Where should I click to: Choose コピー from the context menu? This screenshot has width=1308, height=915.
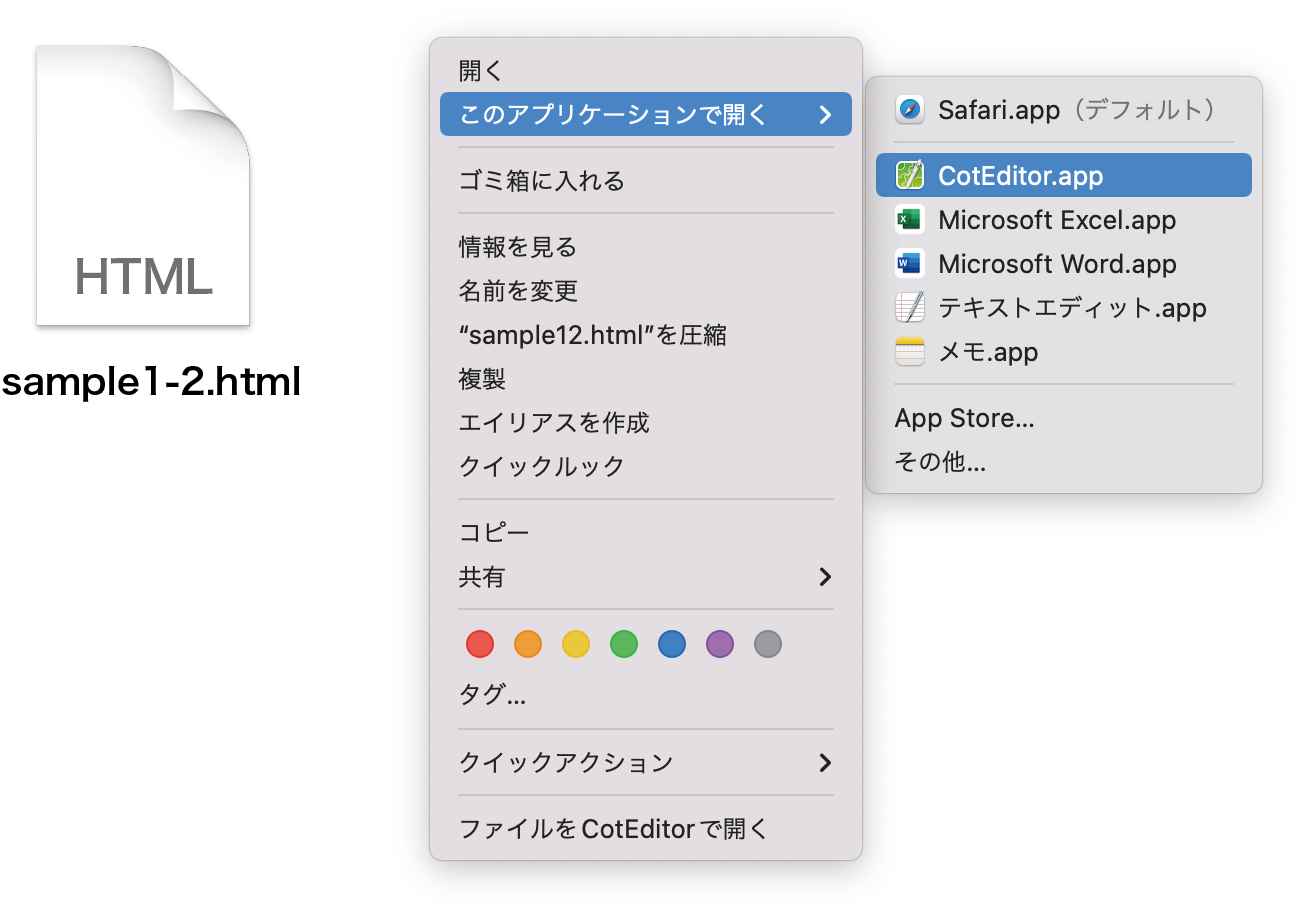(646, 533)
